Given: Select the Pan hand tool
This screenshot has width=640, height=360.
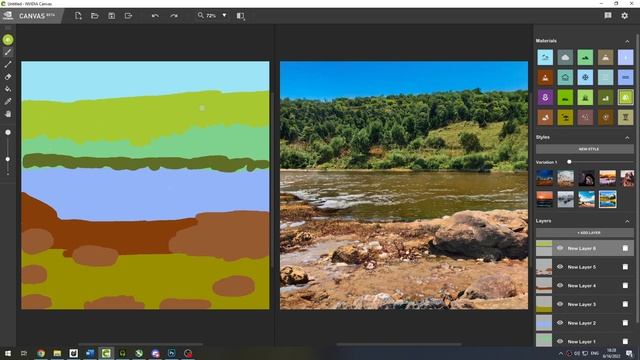Looking at the screenshot, I should [x=8, y=114].
